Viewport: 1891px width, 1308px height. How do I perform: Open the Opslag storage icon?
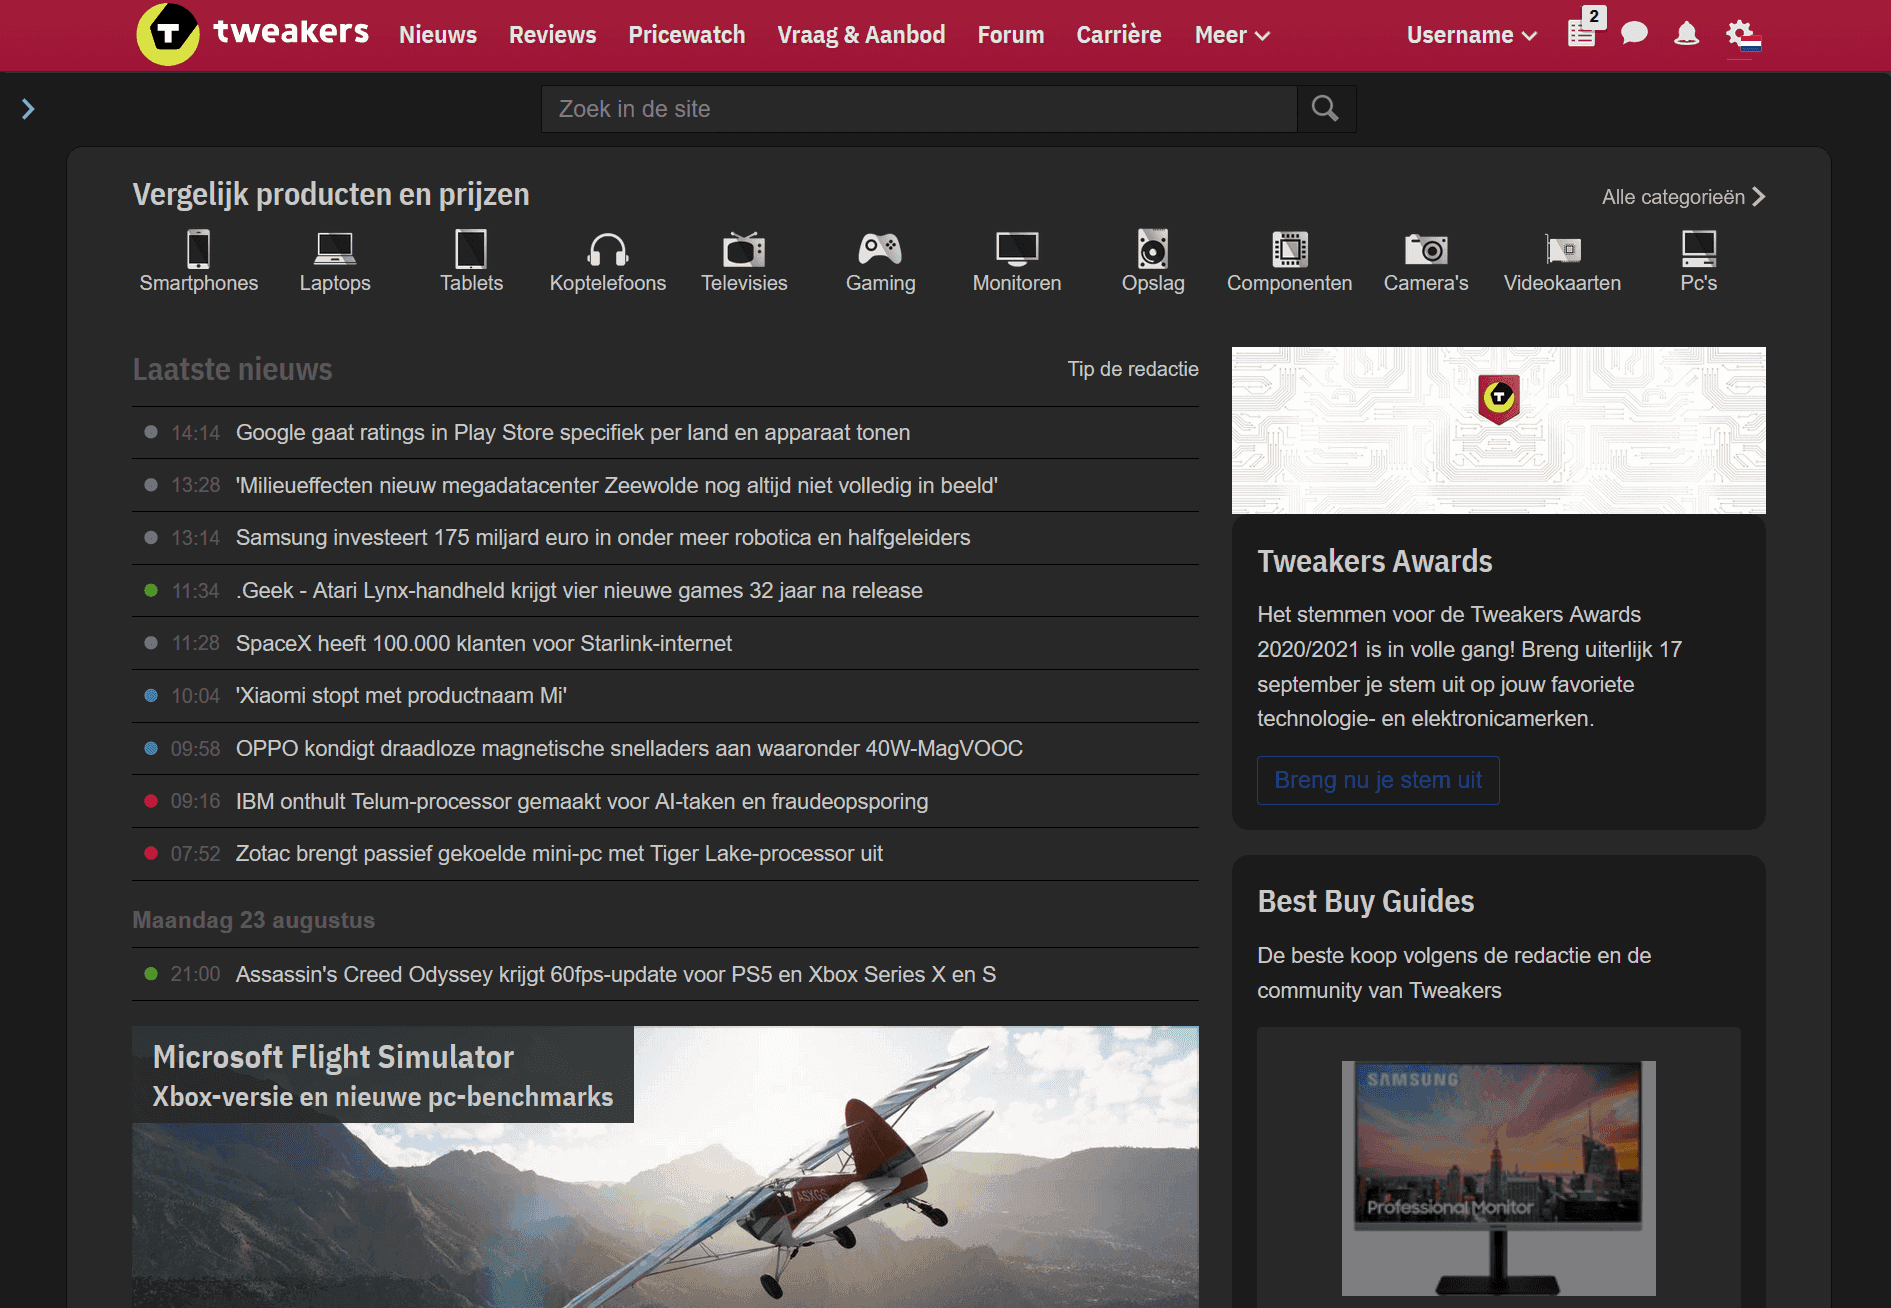[x=1153, y=249]
